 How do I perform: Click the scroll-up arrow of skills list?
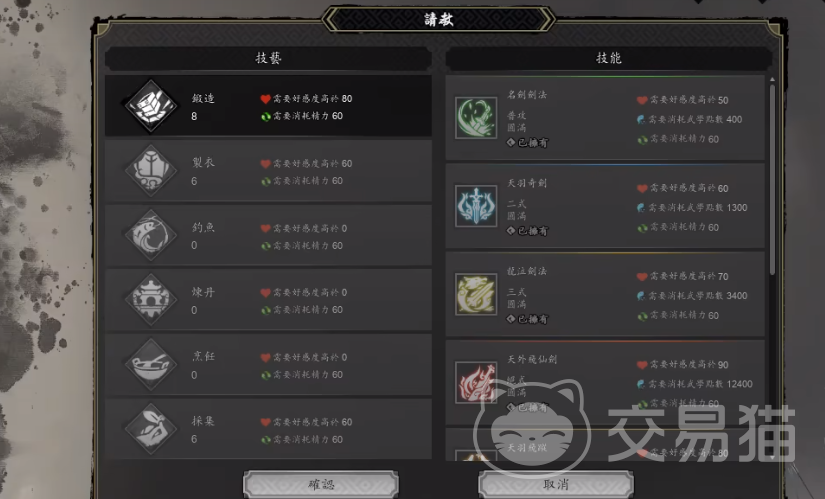click(x=772, y=79)
